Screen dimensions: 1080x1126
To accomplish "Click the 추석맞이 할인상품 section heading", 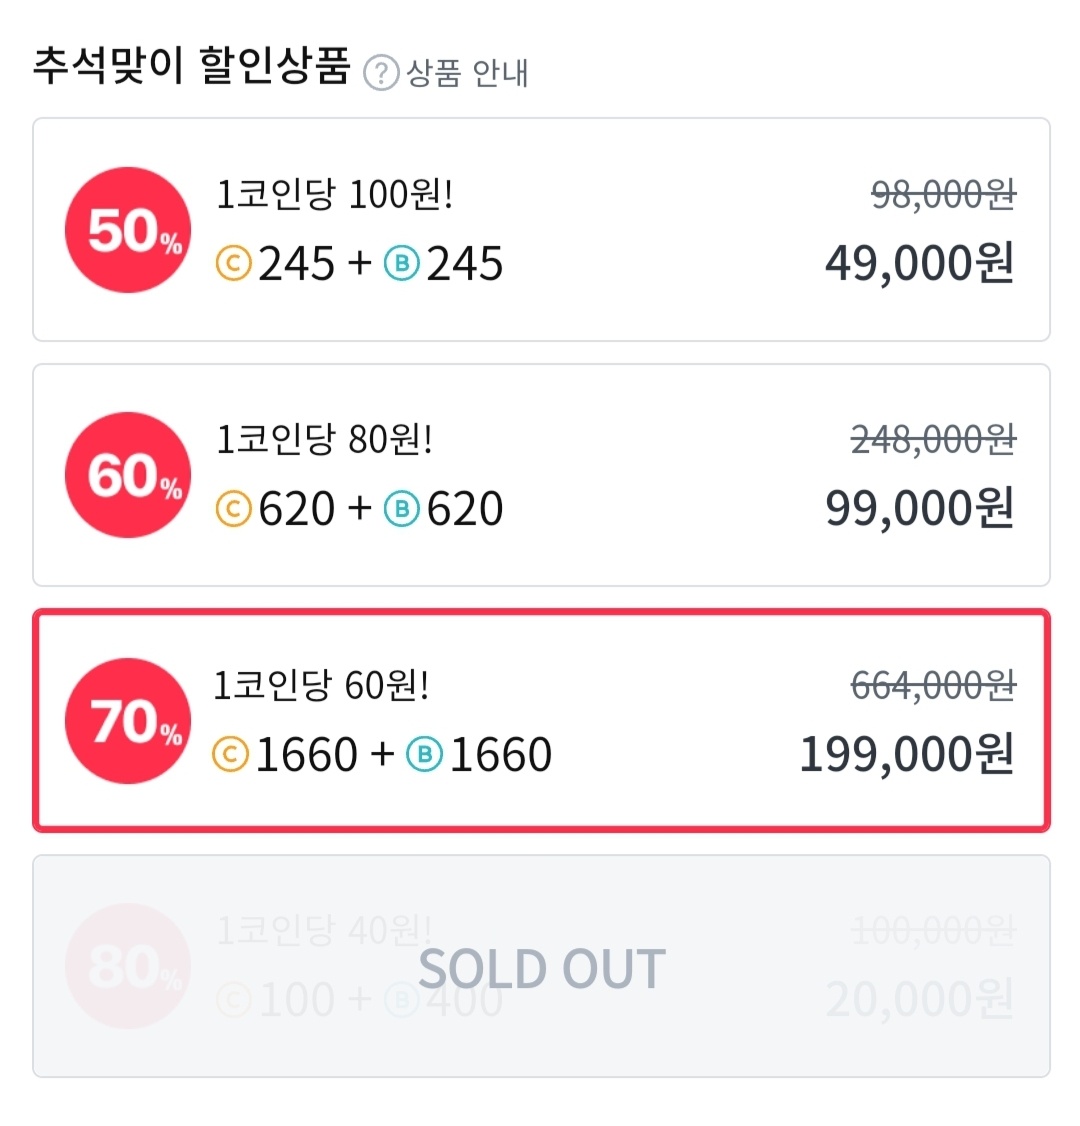I will click(192, 66).
